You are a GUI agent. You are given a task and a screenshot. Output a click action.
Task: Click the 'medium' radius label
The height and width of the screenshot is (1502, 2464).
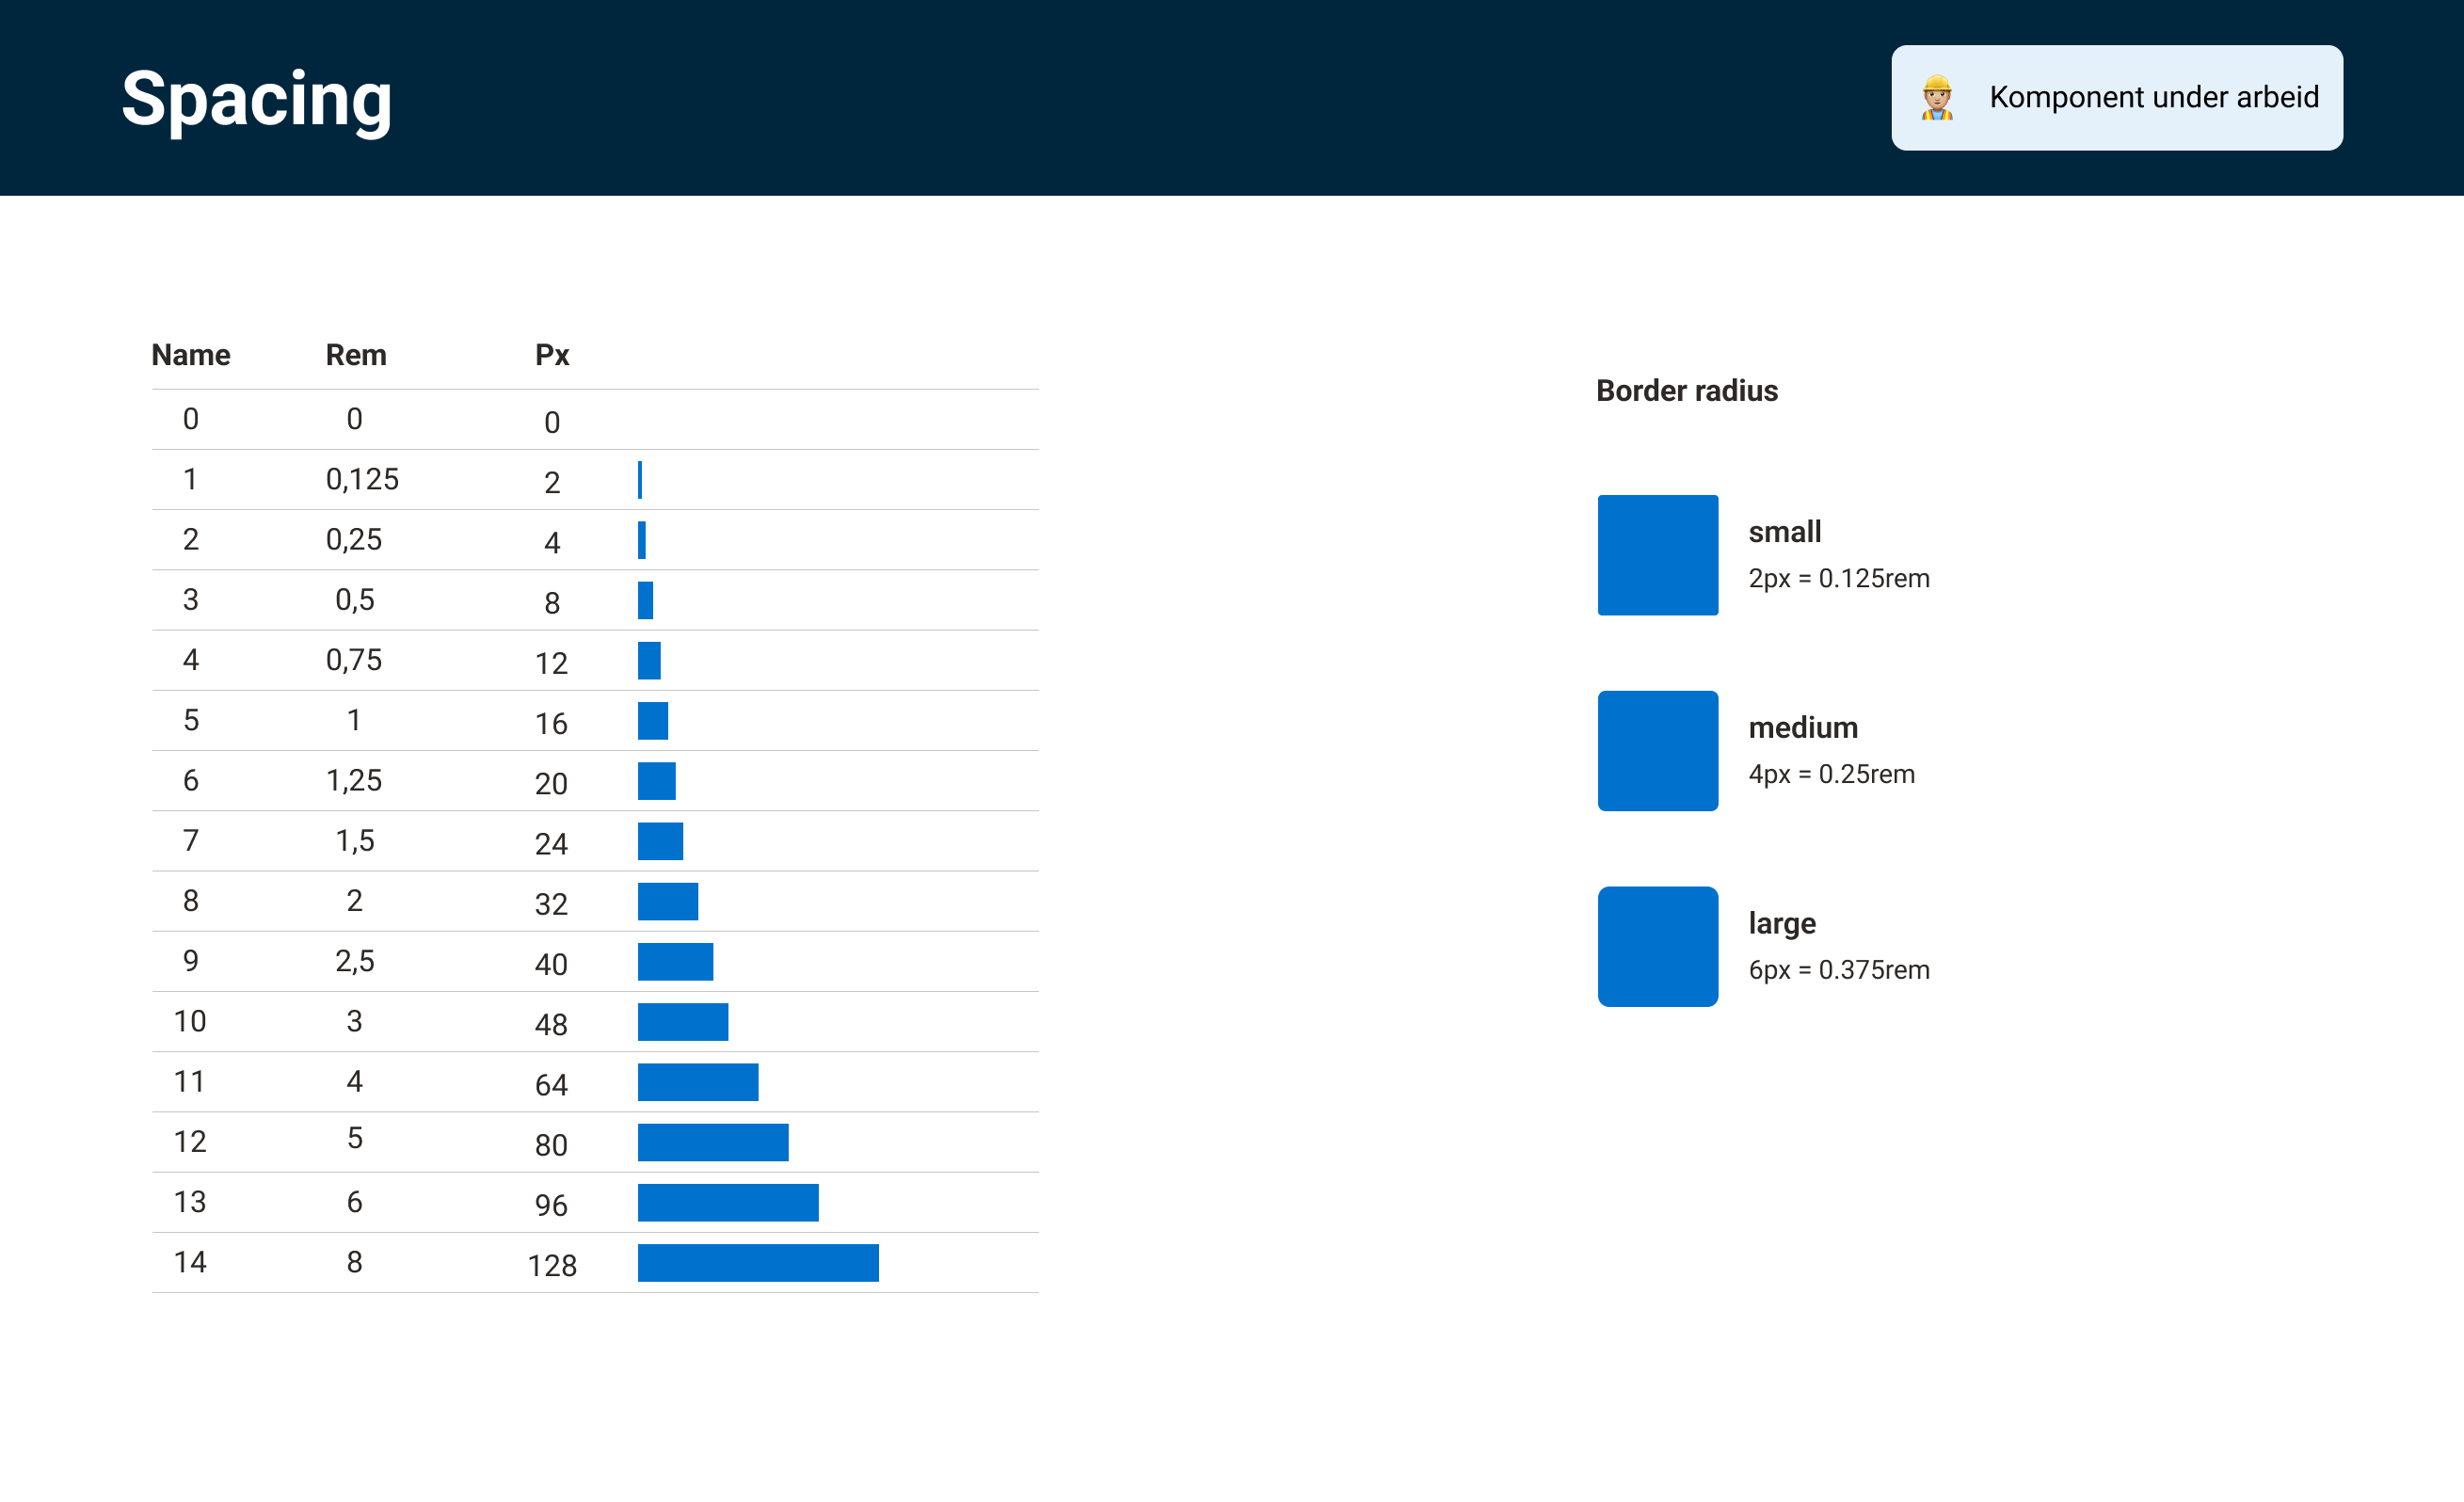[x=1803, y=727]
